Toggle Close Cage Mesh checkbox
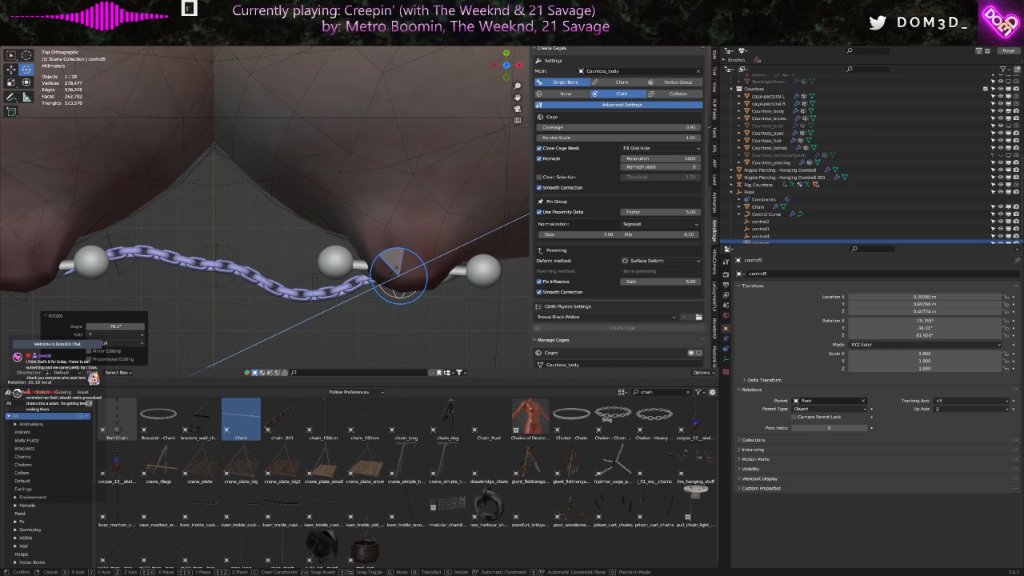 [539, 148]
